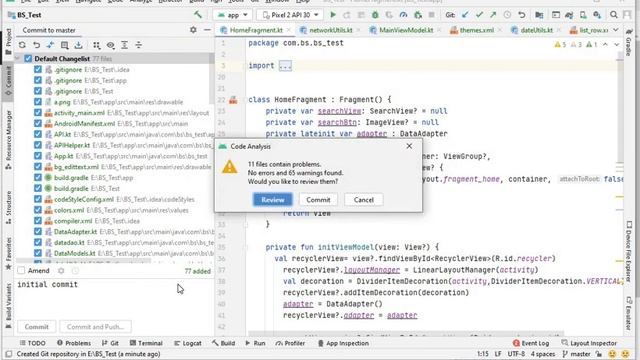Click into commit message field
Screen dimensions: 640x360
pos(114,298)
